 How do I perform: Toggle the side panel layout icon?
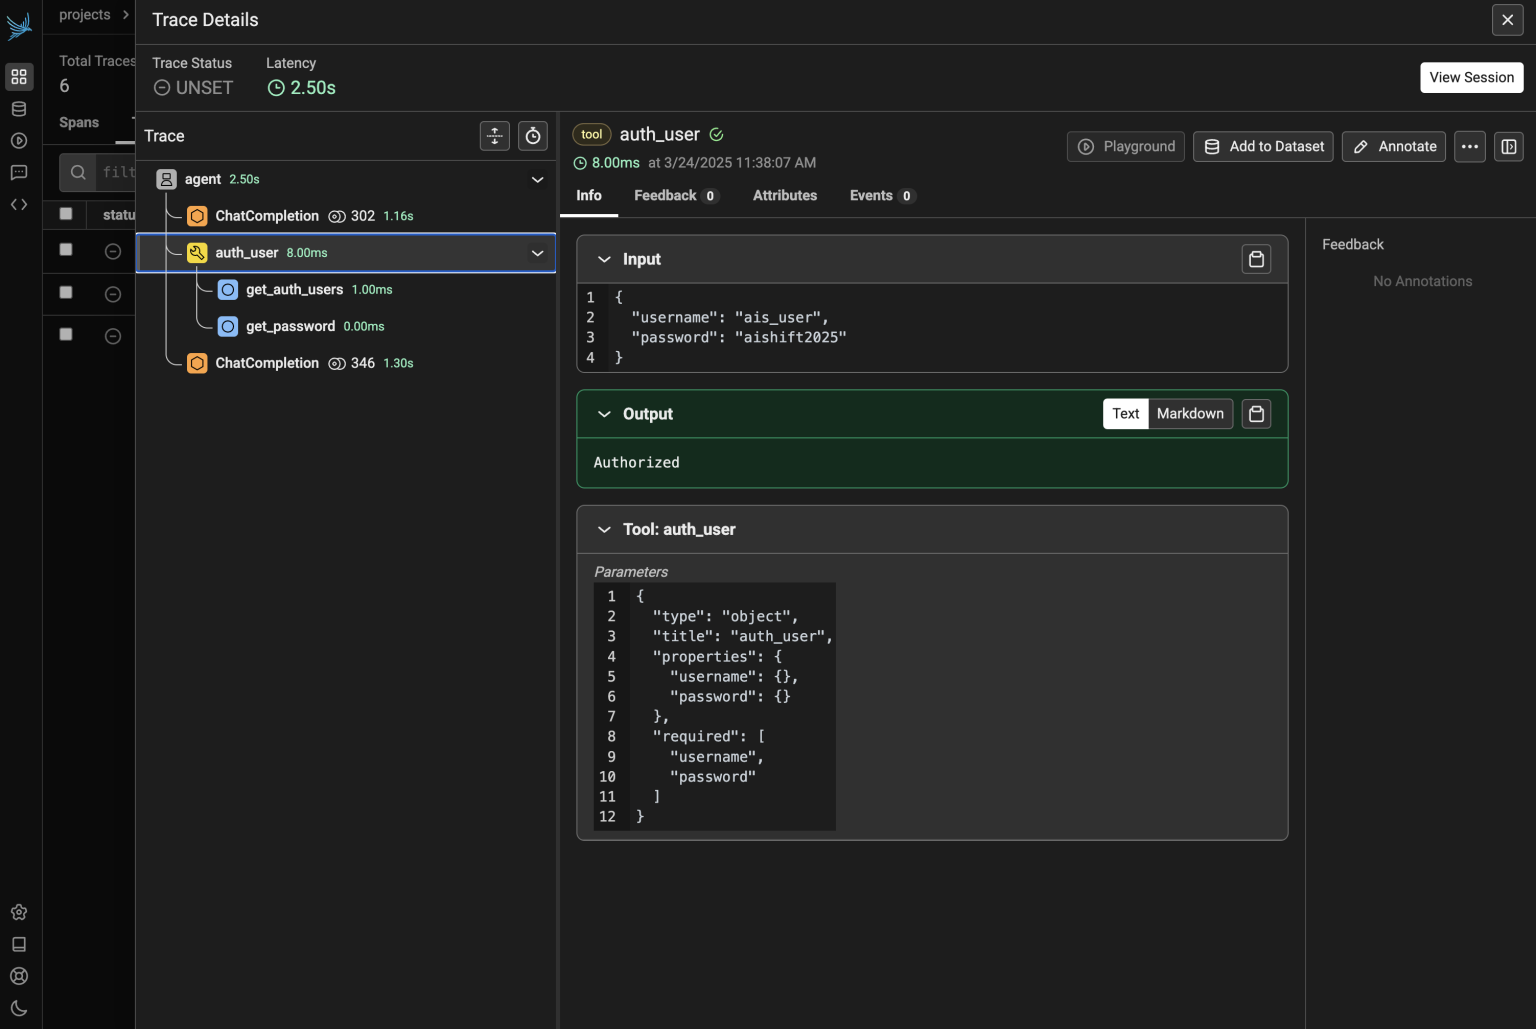(x=1509, y=147)
